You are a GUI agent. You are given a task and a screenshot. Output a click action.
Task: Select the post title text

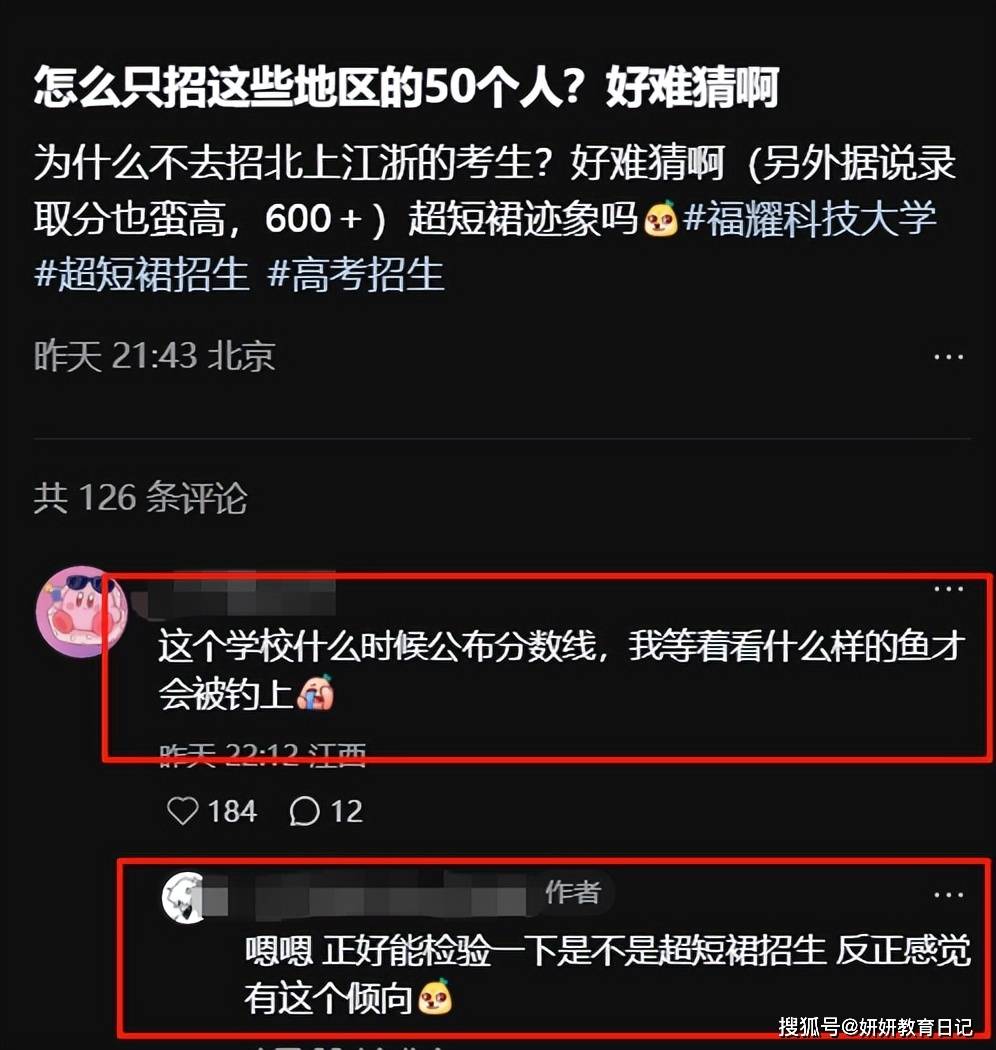tap(406, 87)
